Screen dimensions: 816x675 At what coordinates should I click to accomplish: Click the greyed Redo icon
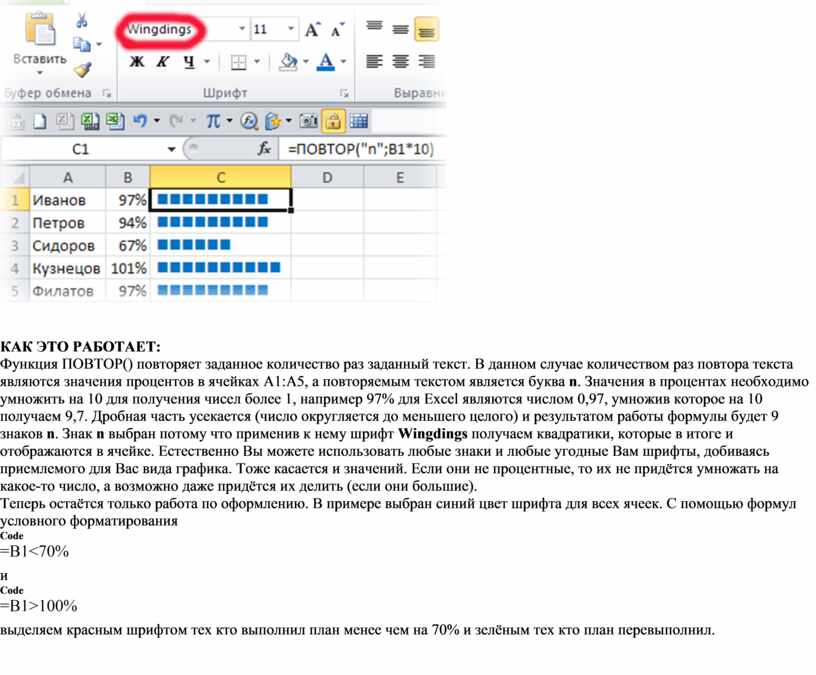pyautogui.click(x=176, y=121)
